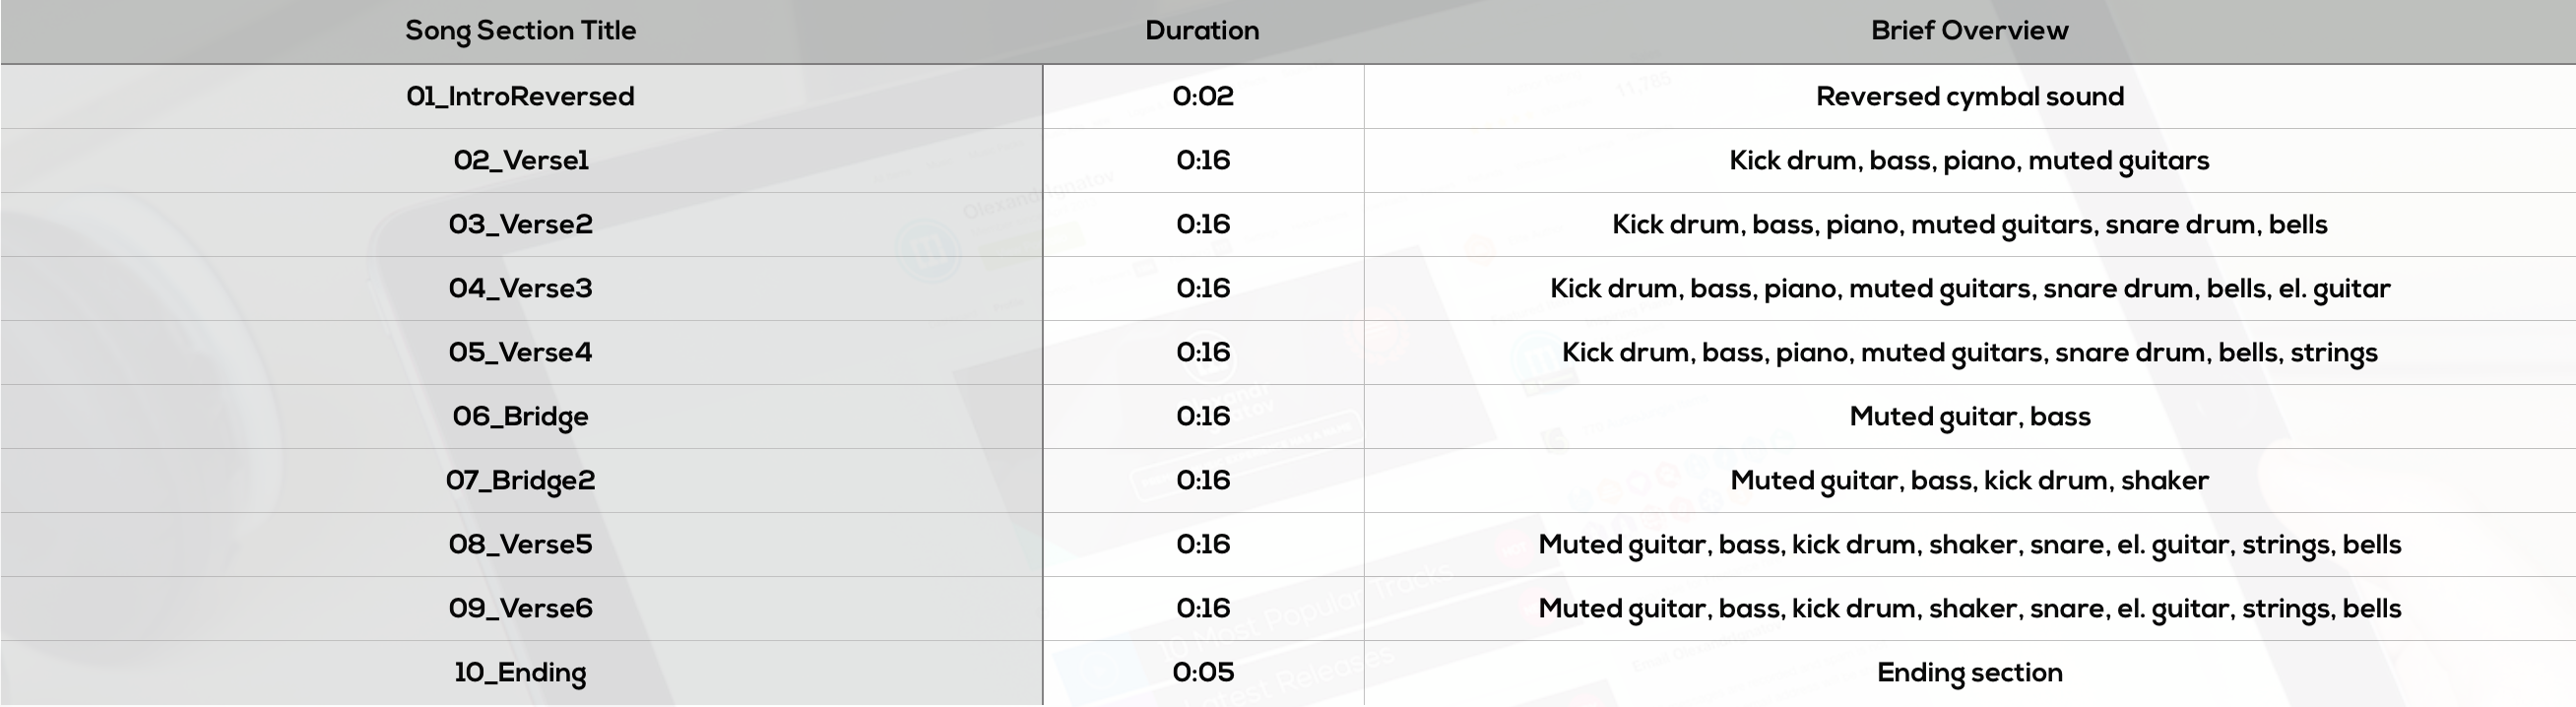2576x707 pixels.
Task: Select the 09_Verse6 title cell
Action: click(520, 609)
